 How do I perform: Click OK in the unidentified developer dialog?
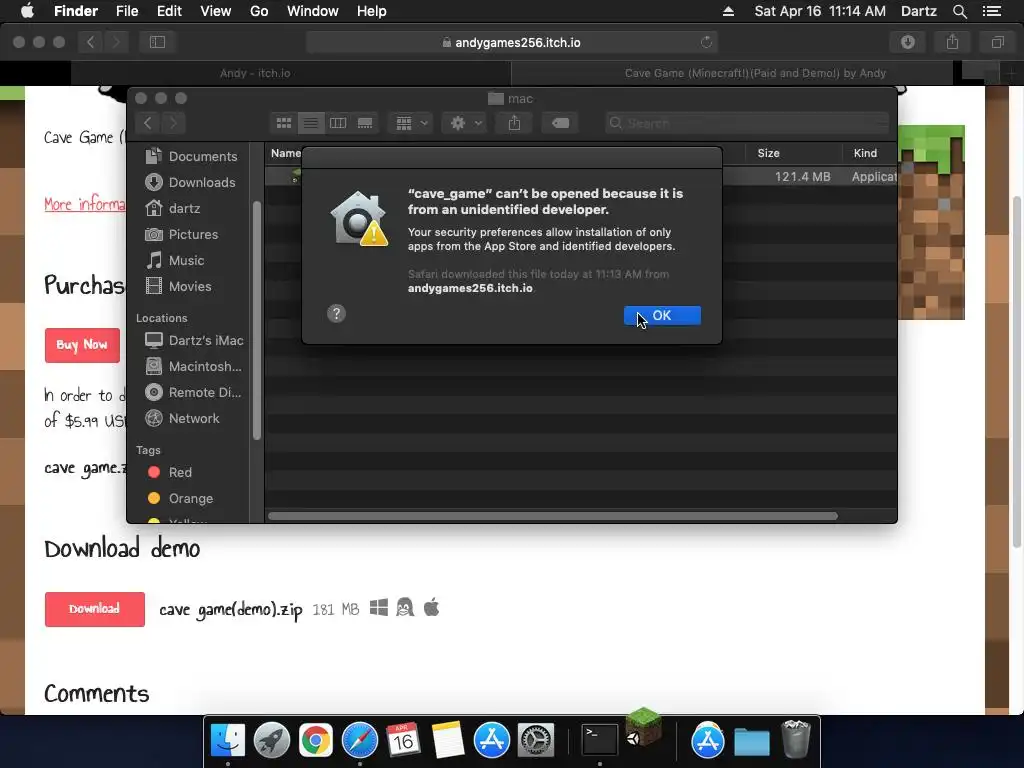662,315
